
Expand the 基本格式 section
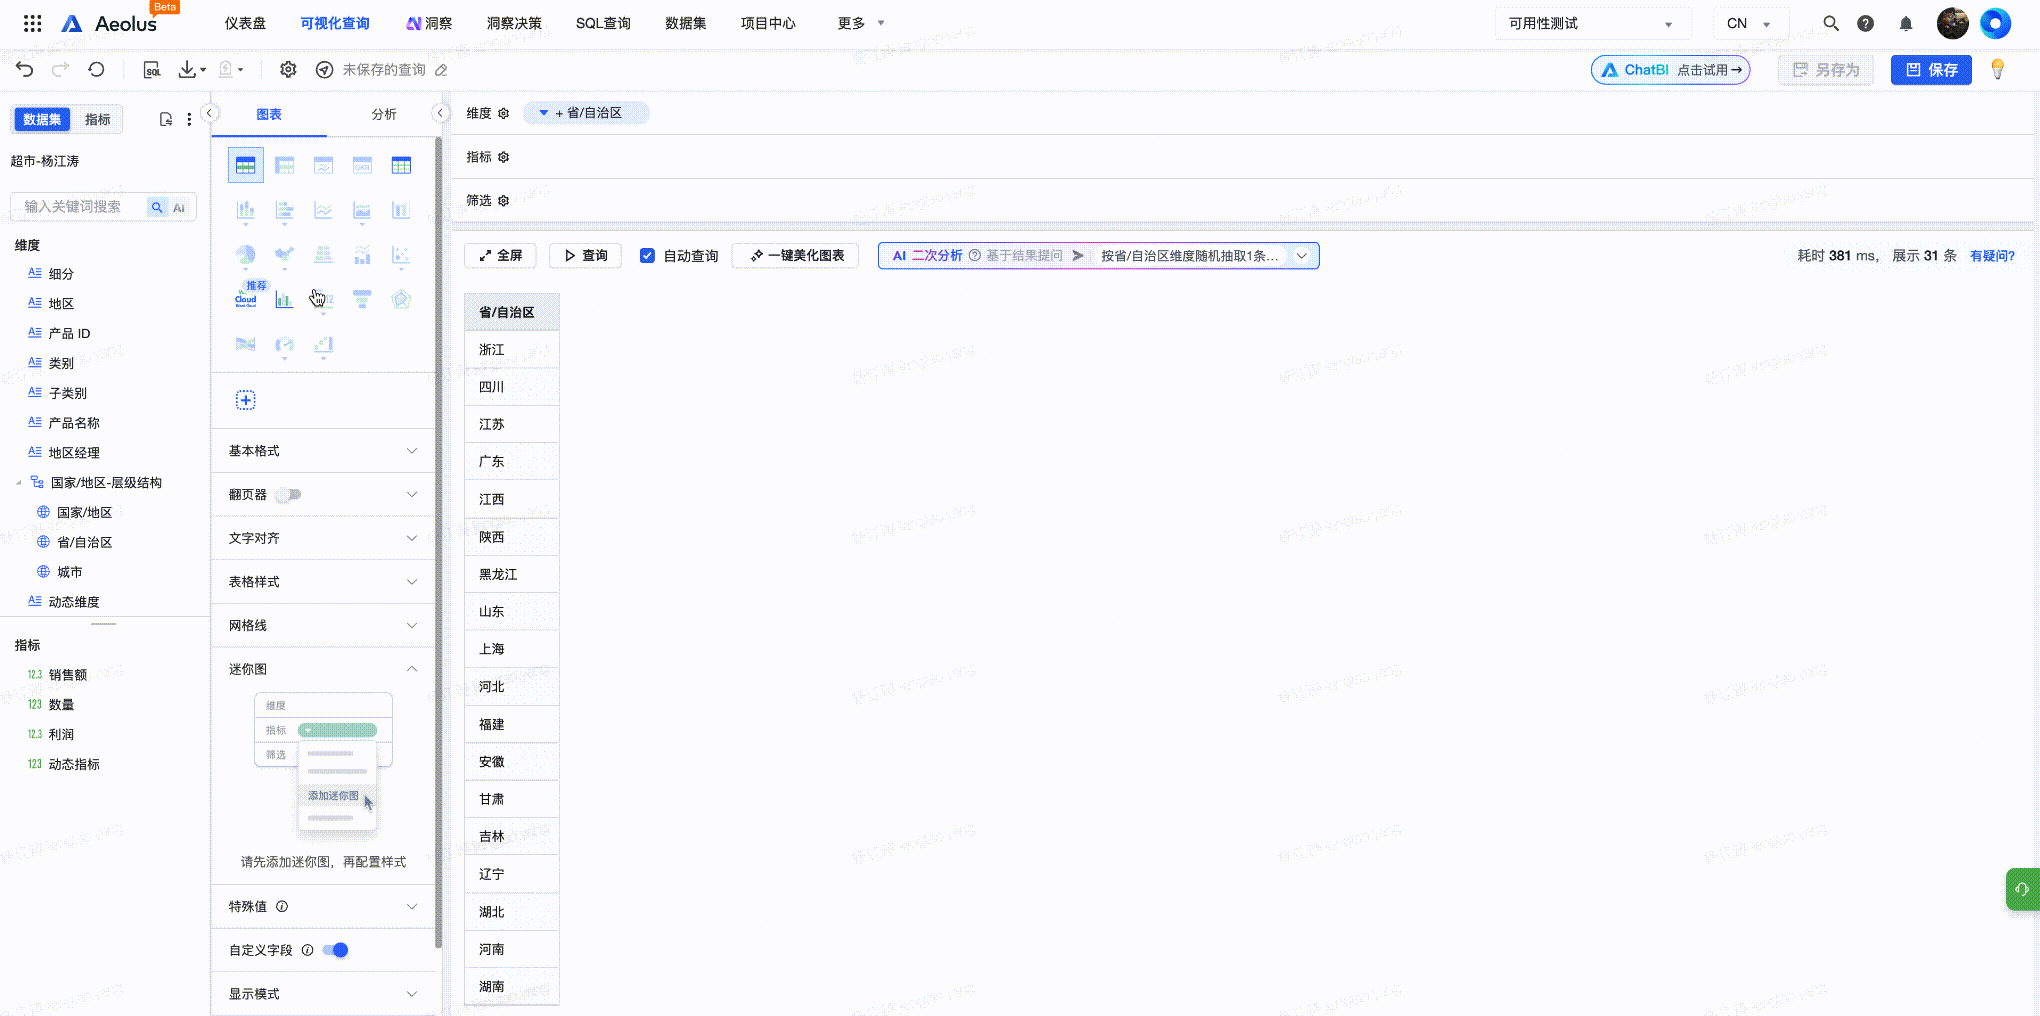pyautogui.click(x=323, y=451)
